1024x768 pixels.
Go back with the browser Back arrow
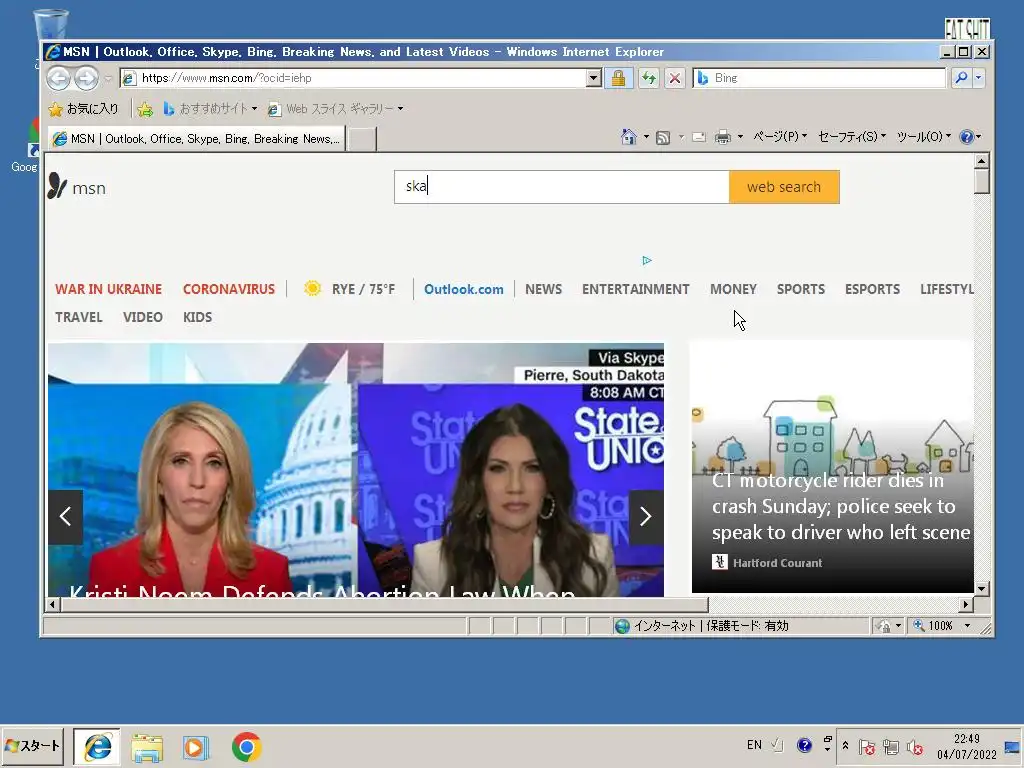58,78
